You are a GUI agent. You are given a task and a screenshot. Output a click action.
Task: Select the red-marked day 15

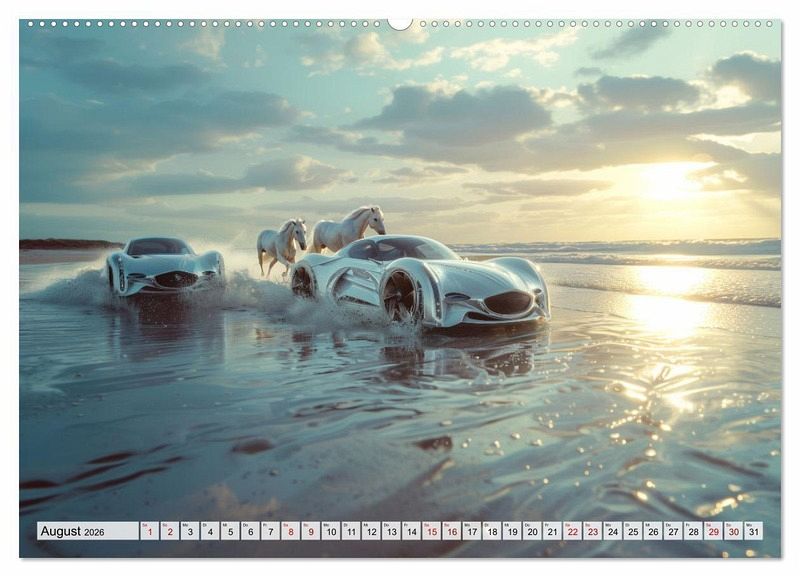click(431, 531)
